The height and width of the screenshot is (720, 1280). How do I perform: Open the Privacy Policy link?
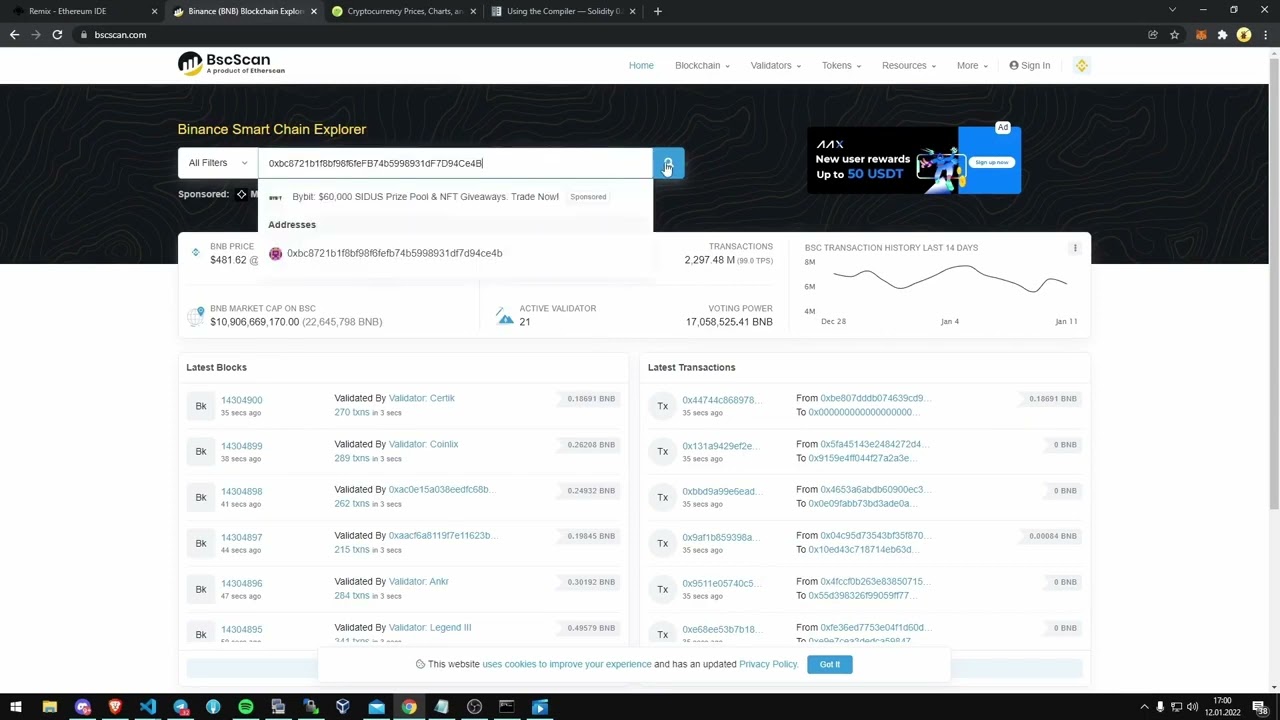click(x=768, y=665)
